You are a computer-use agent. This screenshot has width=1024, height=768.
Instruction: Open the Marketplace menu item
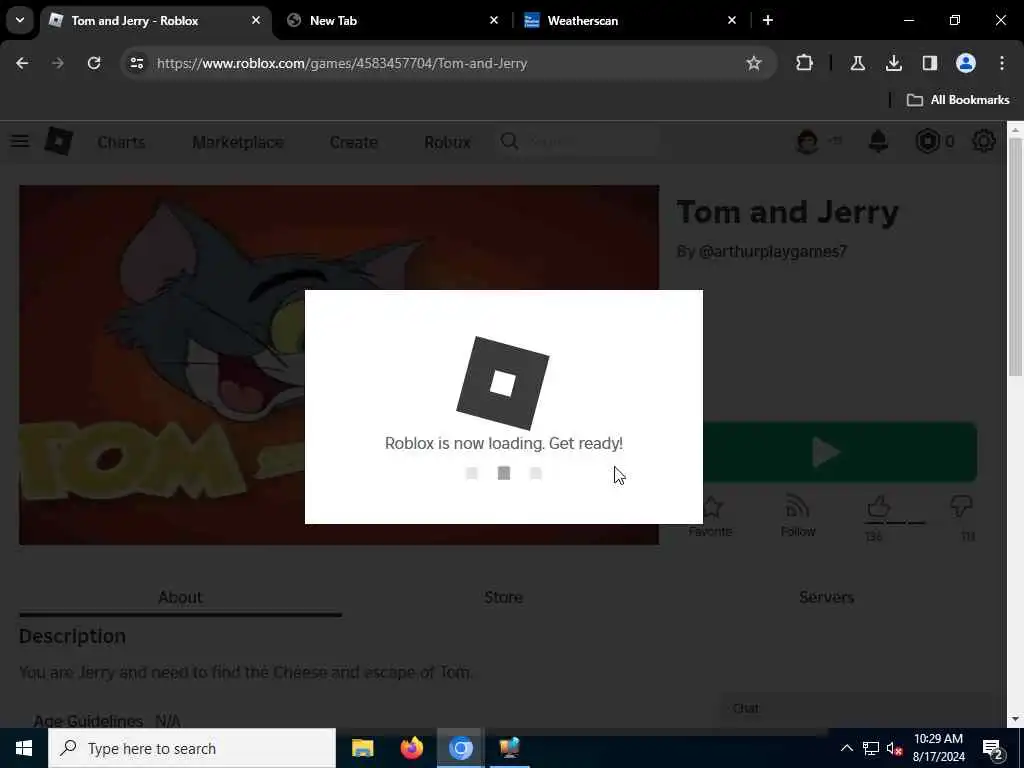pos(238,142)
